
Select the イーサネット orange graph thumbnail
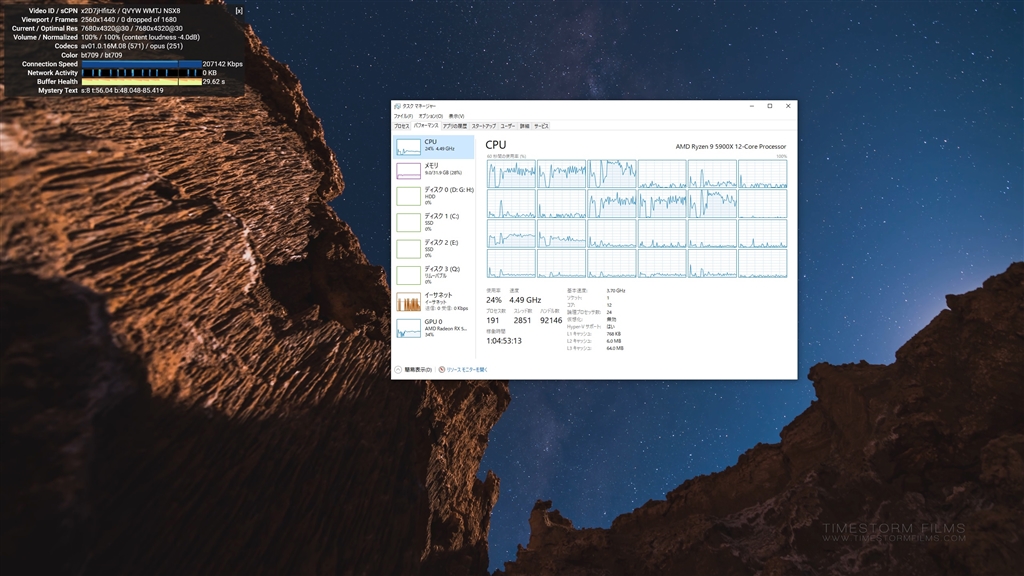408,302
